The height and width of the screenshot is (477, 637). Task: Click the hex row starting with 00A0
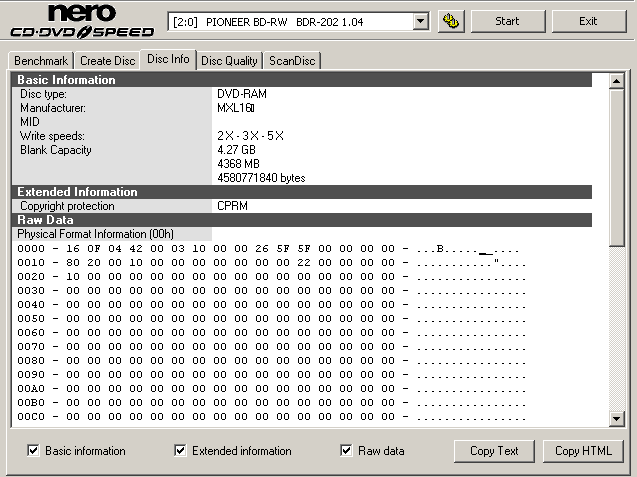(271, 389)
